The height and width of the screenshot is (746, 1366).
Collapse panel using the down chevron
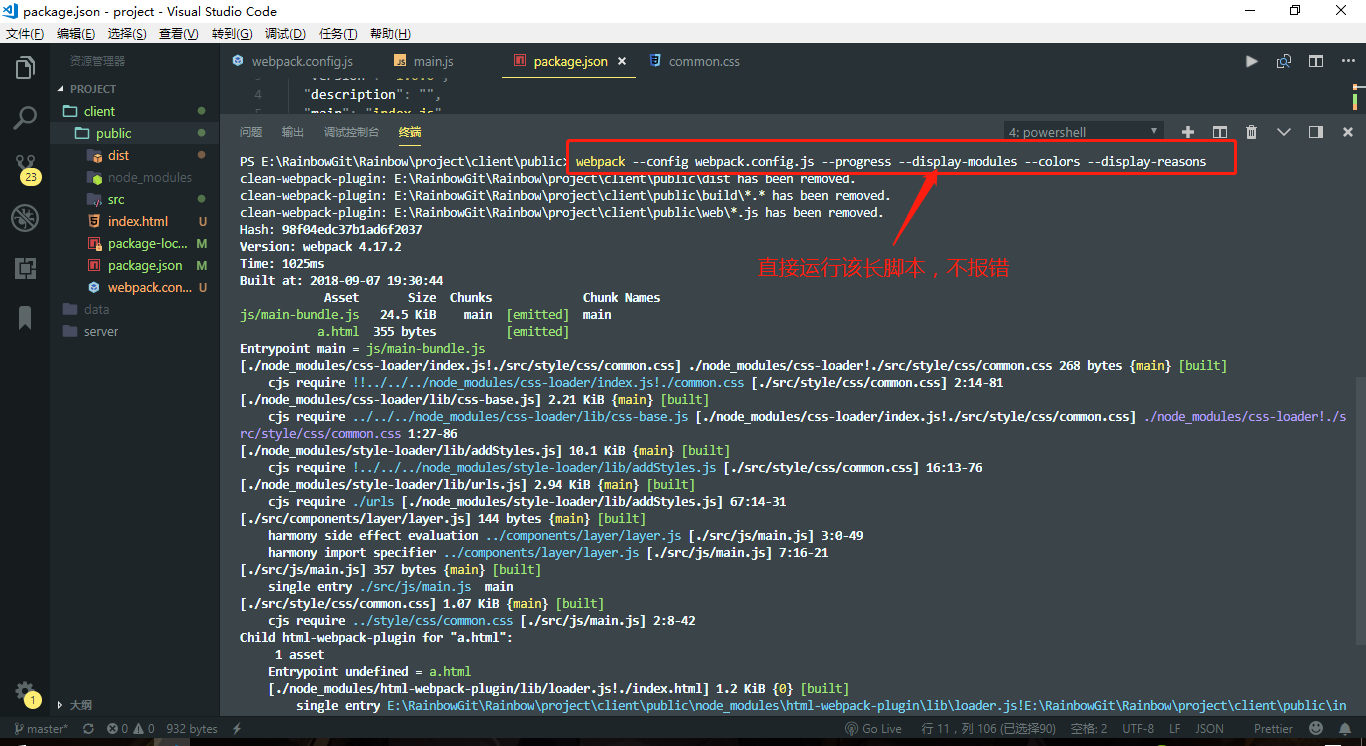[1284, 132]
